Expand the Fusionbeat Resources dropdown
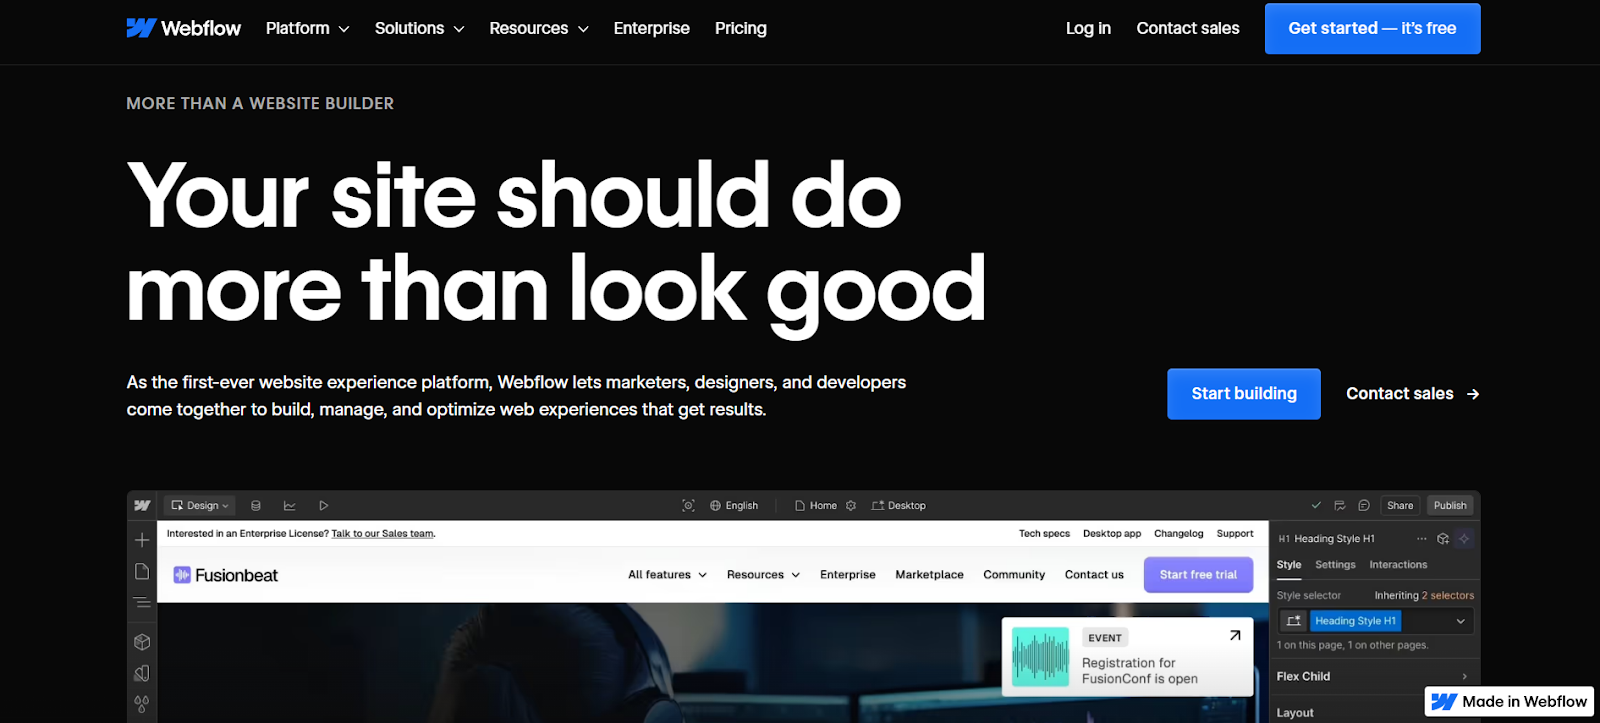This screenshot has height=723, width=1600. point(763,575)
